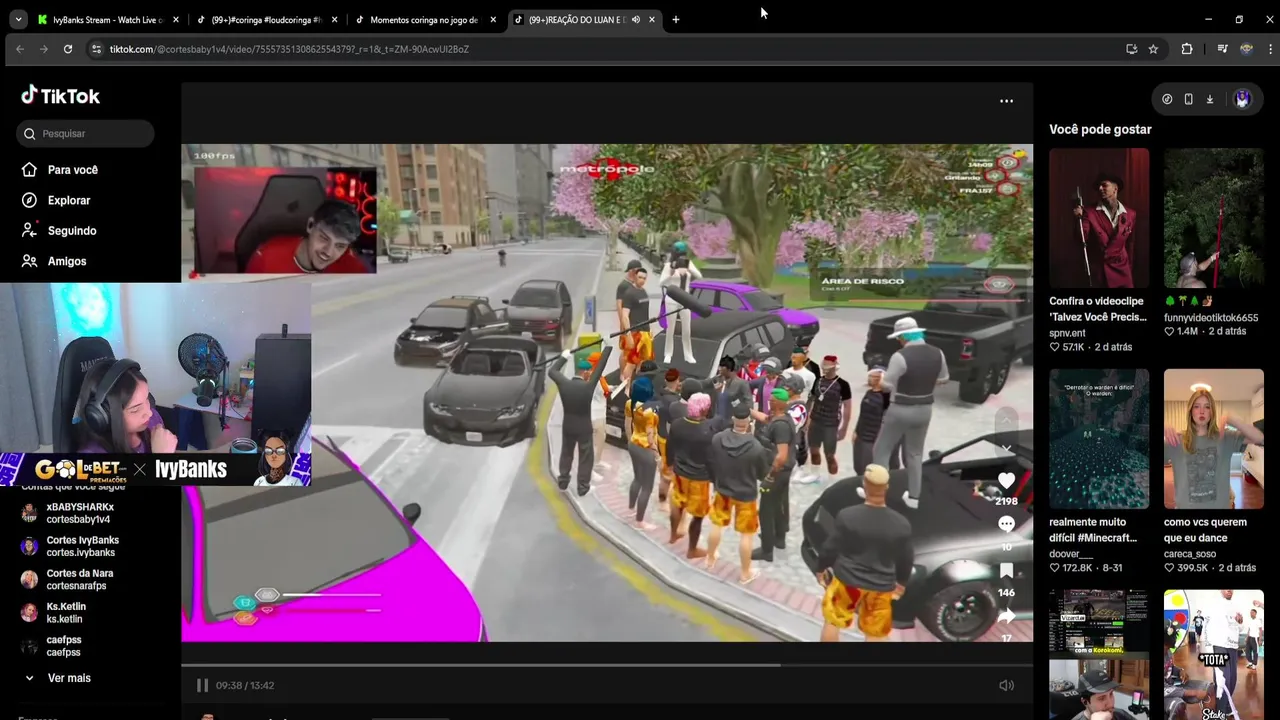Close the IvyBanks Stream tab
Screen dimensions: 1280x720
tap(176, 19)
